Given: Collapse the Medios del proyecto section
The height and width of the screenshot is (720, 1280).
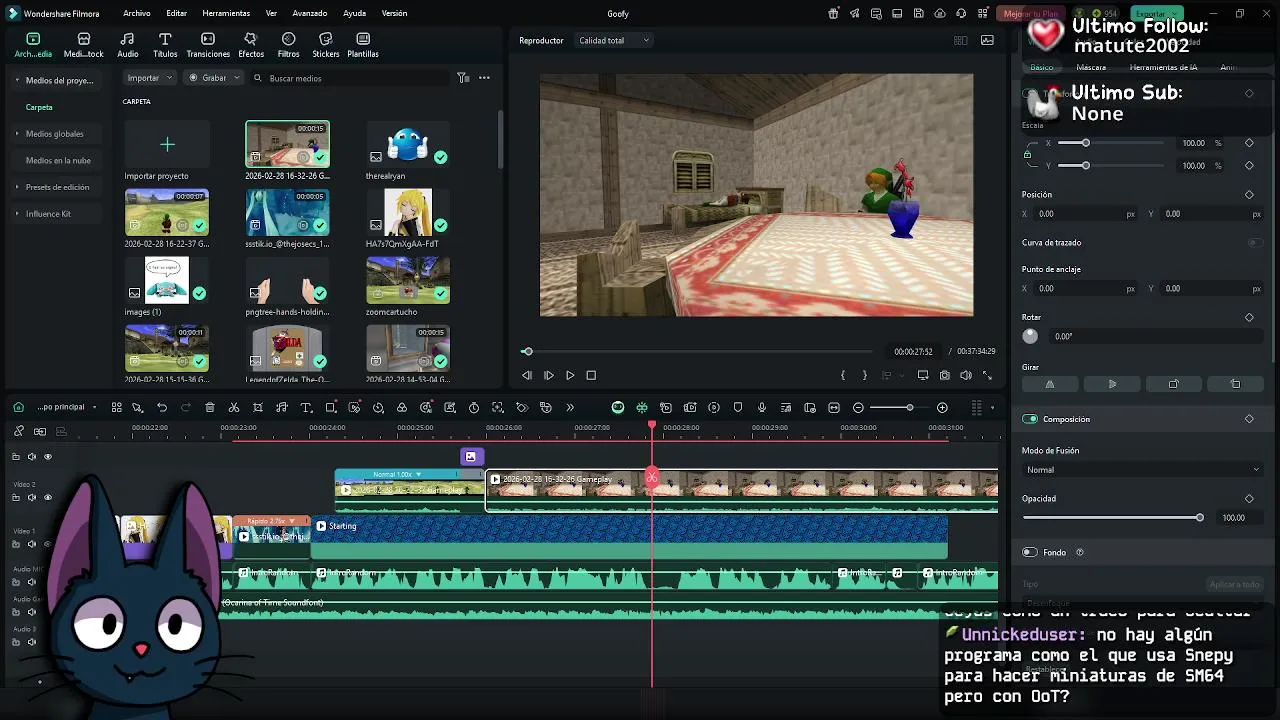Looking at the screenshot, I should coord(17,80).
